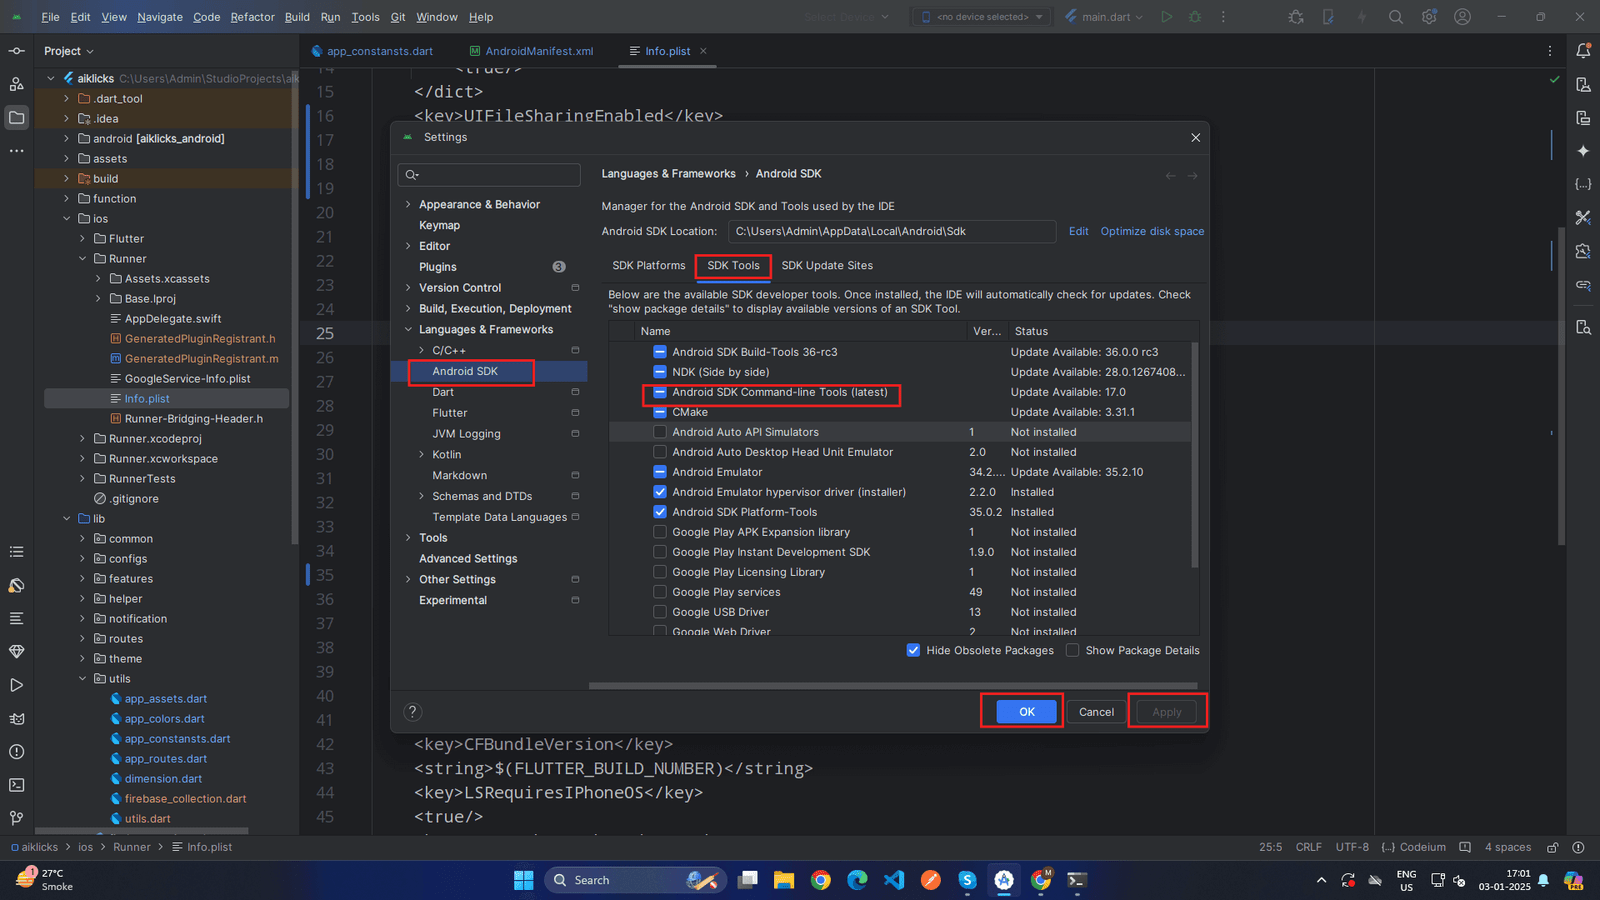Switch to the SDK Platforms tab
The image size is (1600, 900).
point(648,266)
